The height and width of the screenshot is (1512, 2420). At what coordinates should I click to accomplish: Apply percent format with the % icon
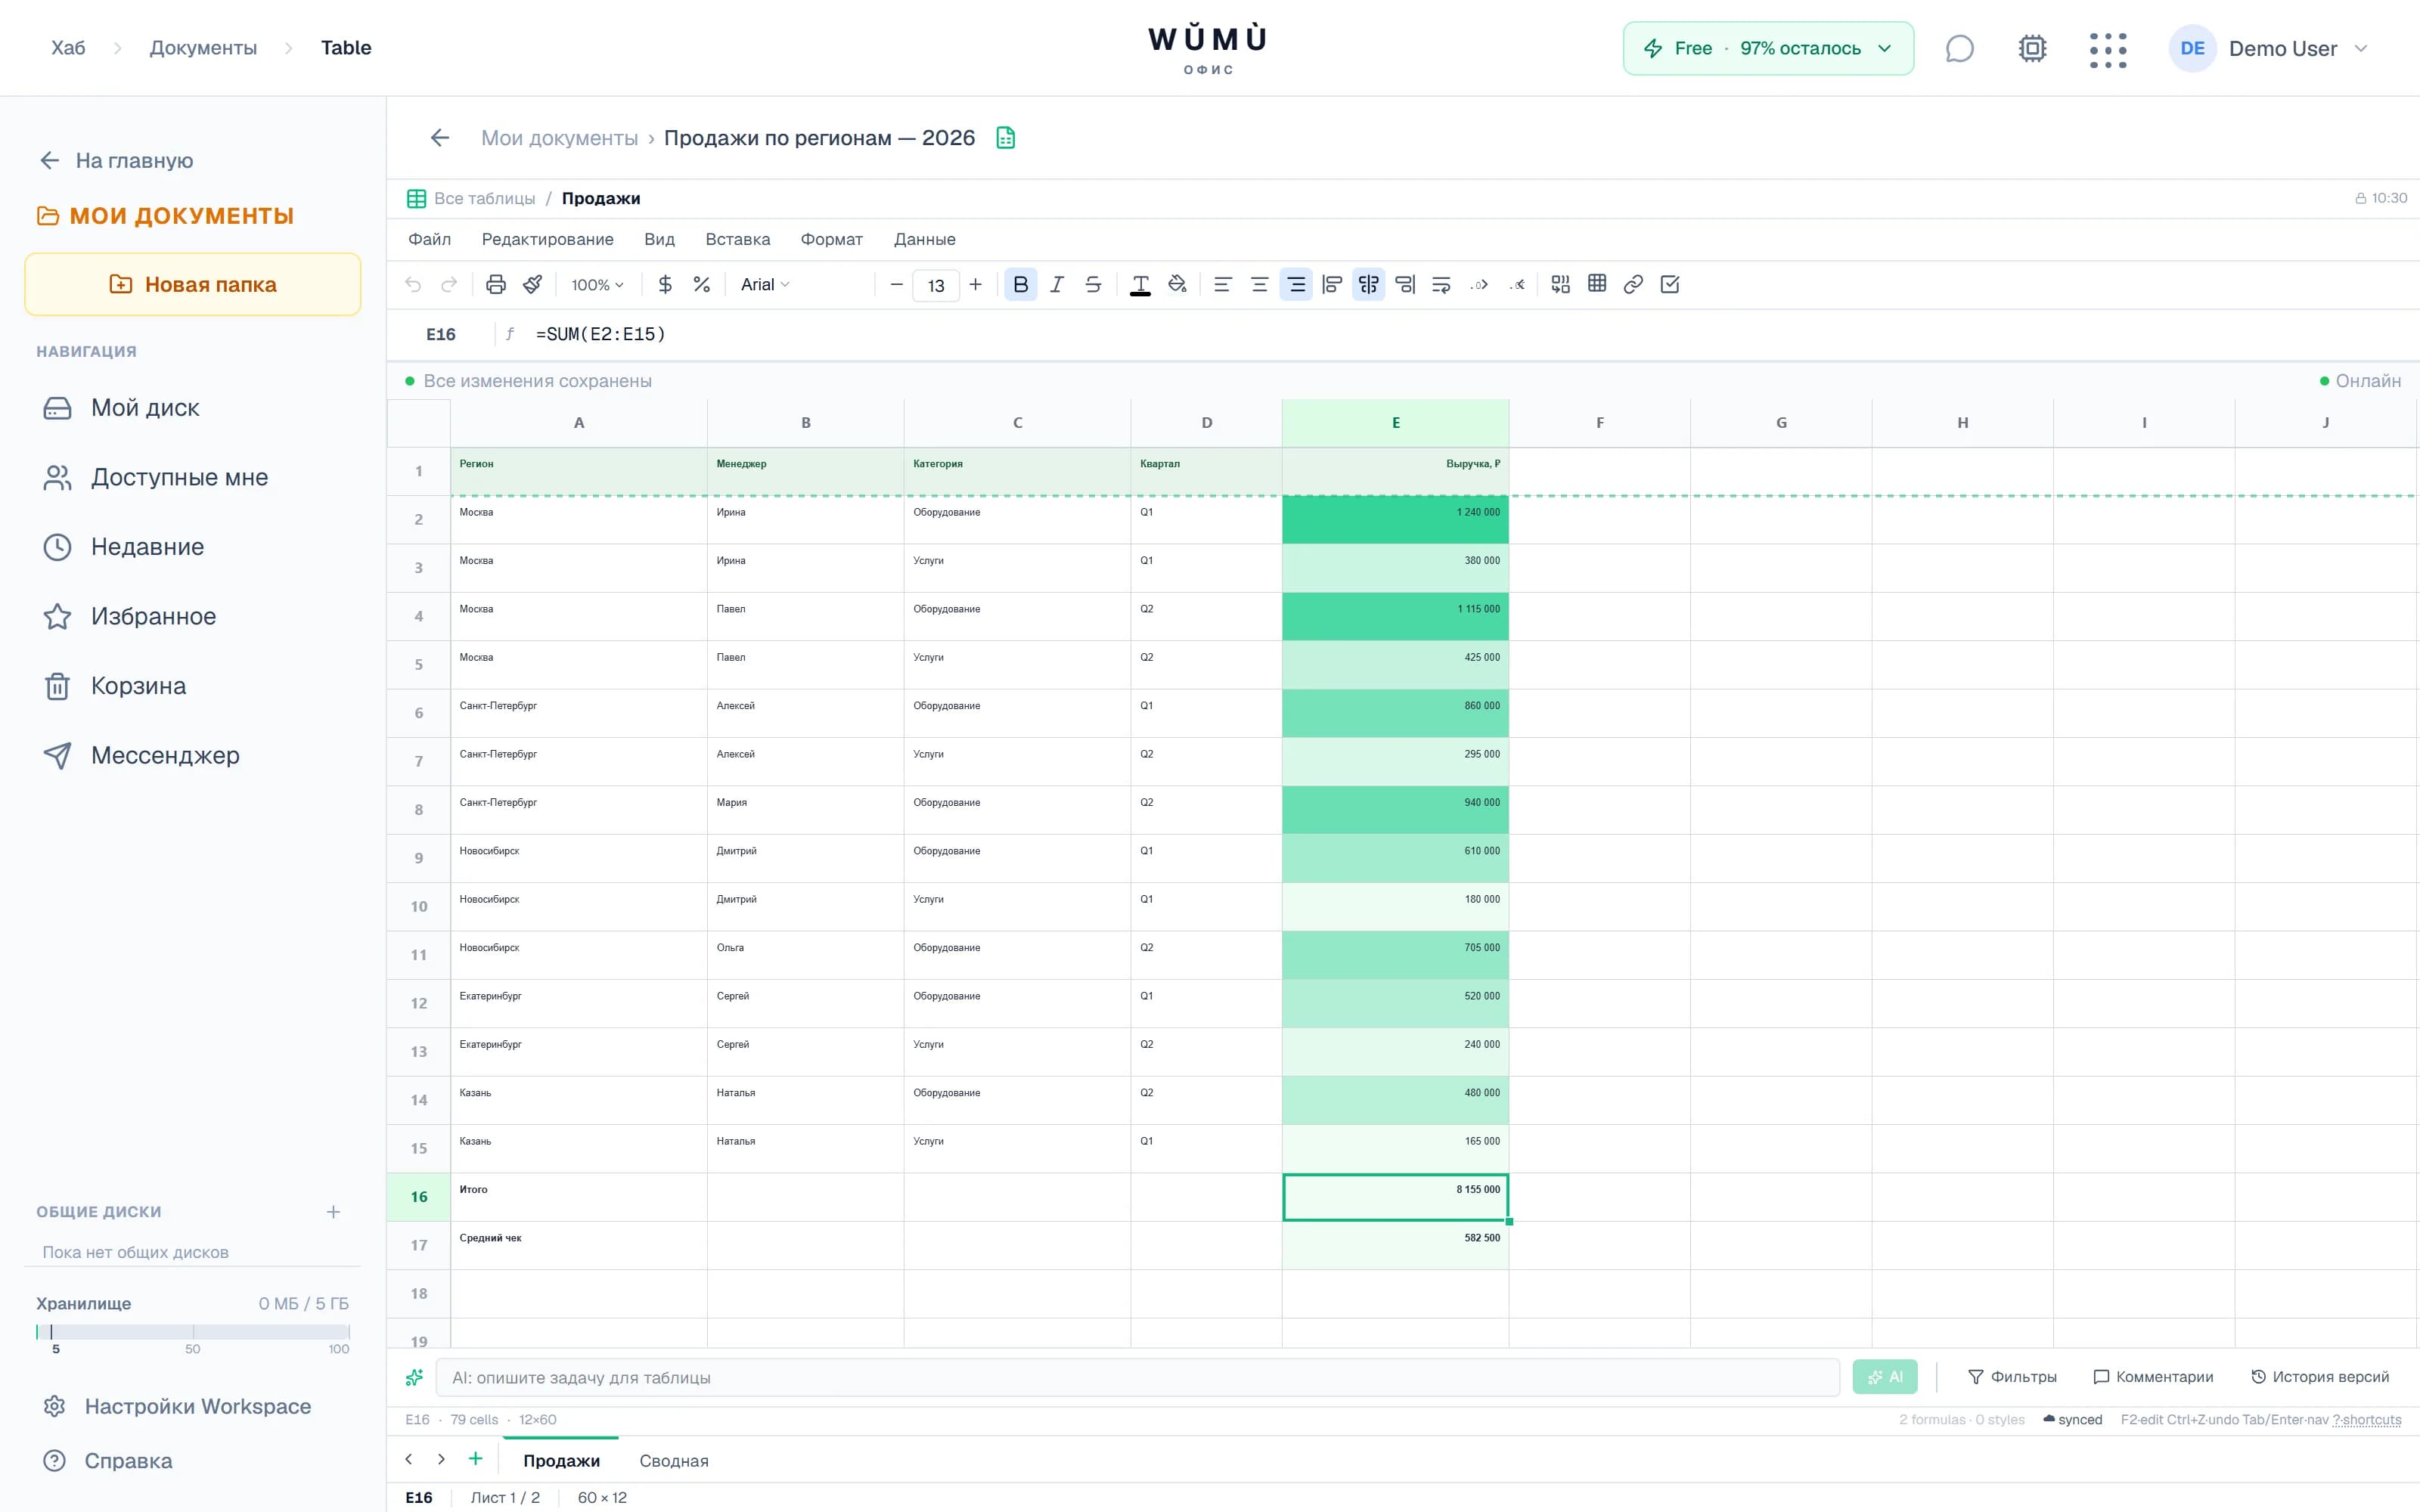(702, 285)
